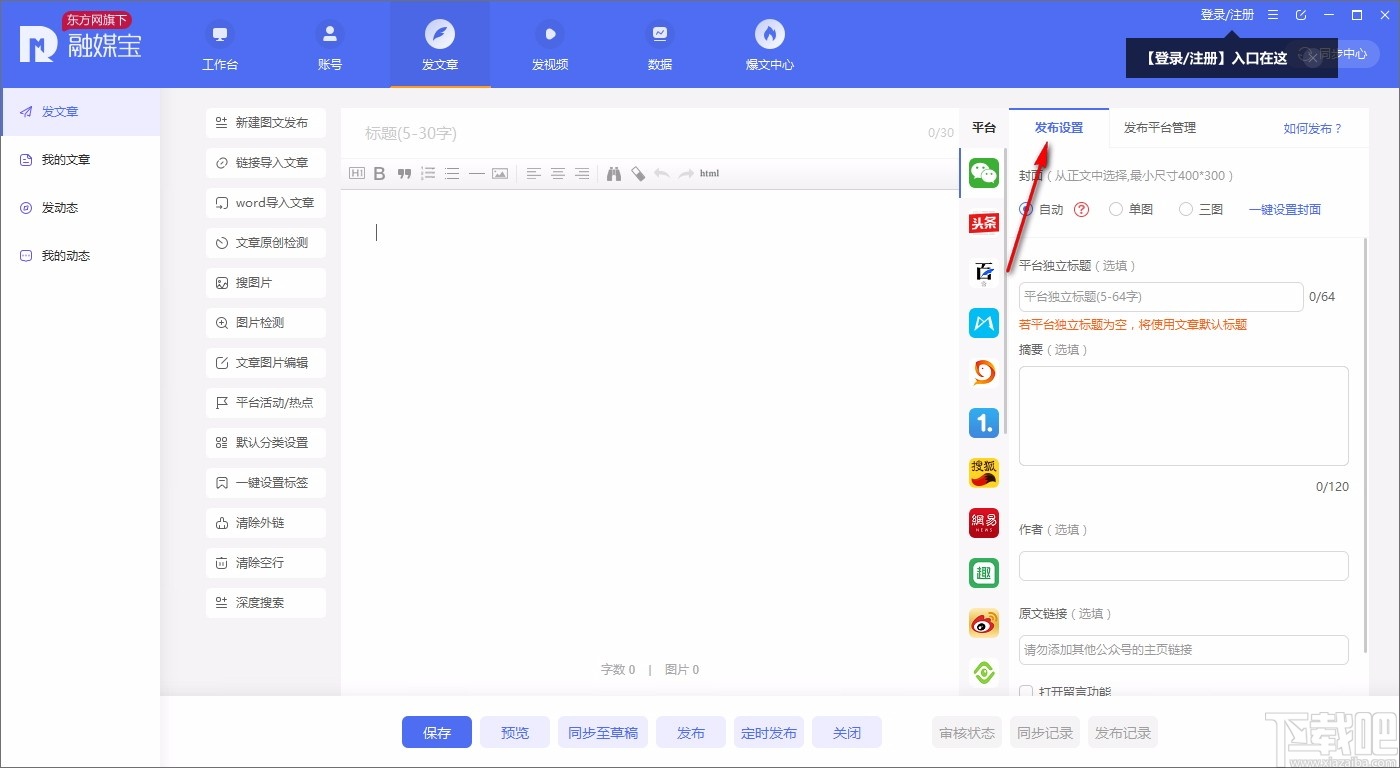1400x768 pixels.
Task: Select the 今日头条 platform icon
Action: [x=983, y=222]
